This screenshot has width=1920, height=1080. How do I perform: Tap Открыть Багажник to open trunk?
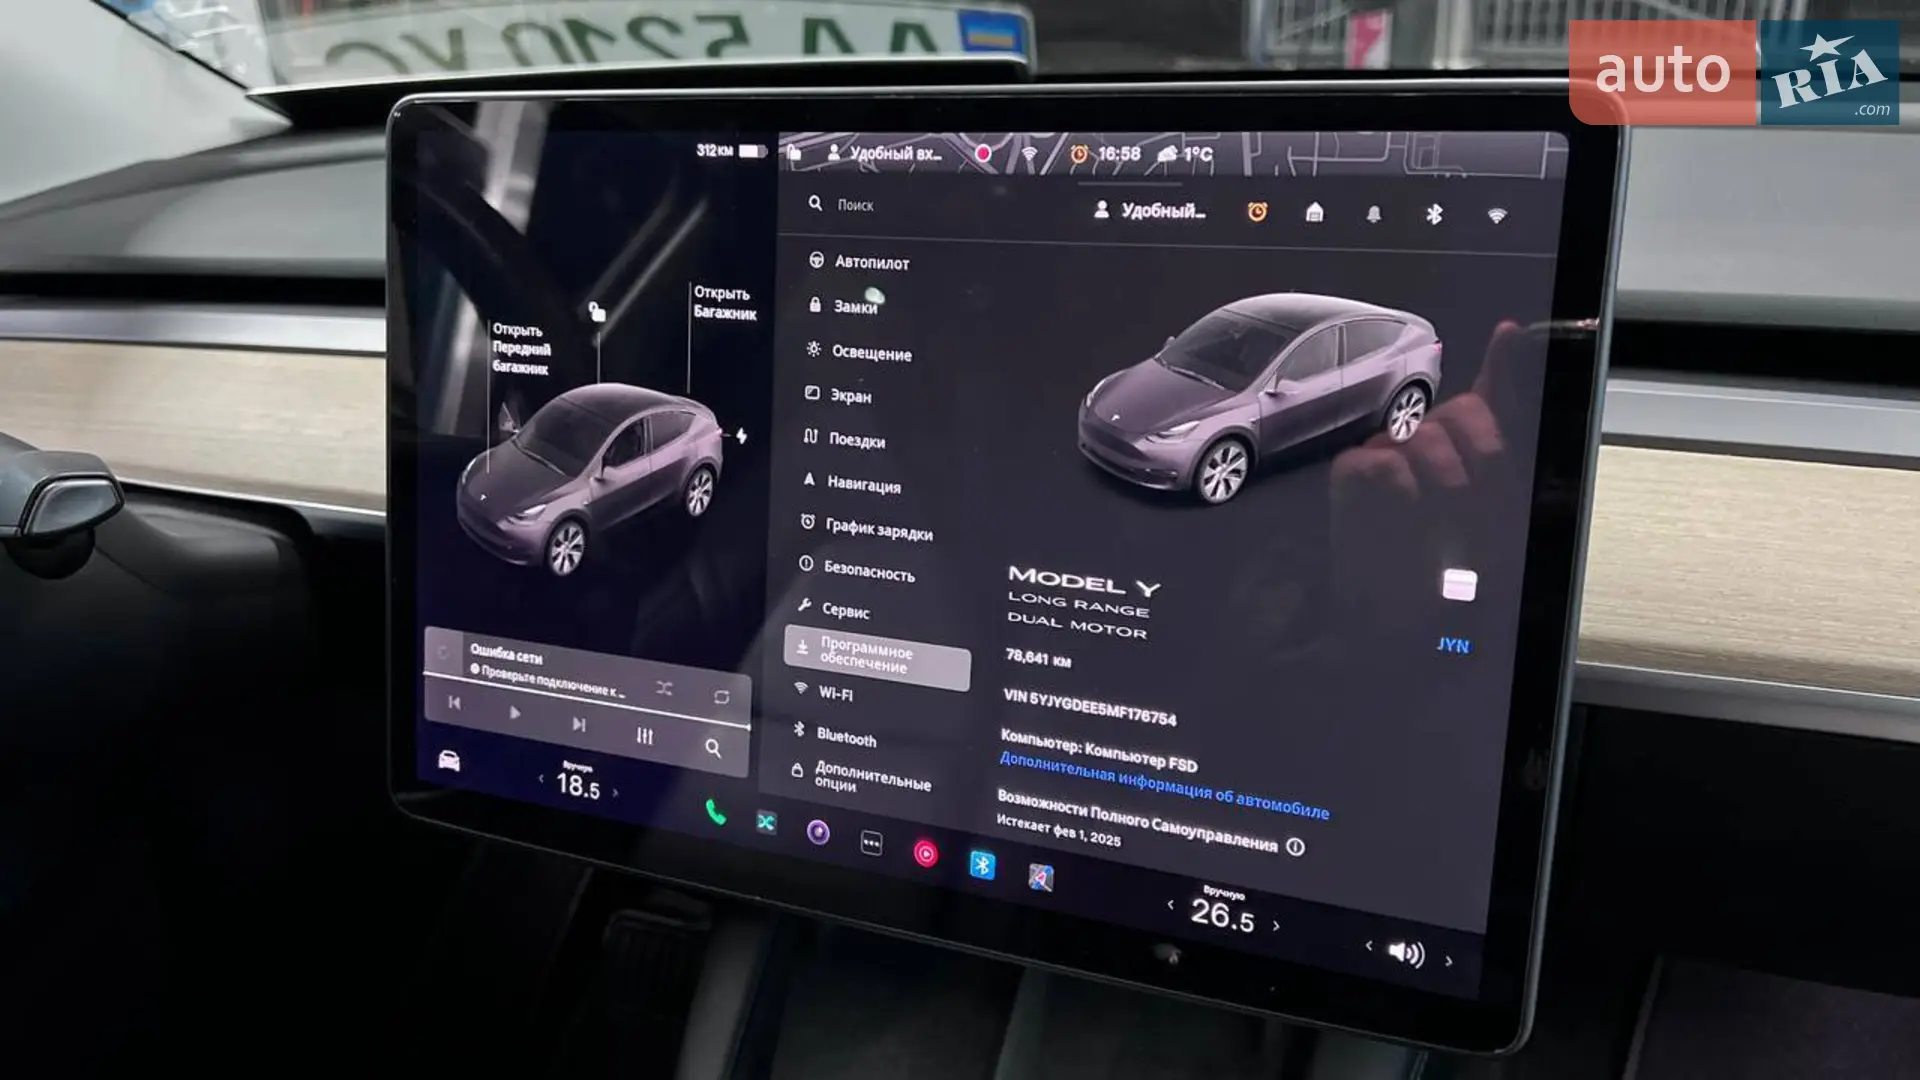[x=724, y=302]
